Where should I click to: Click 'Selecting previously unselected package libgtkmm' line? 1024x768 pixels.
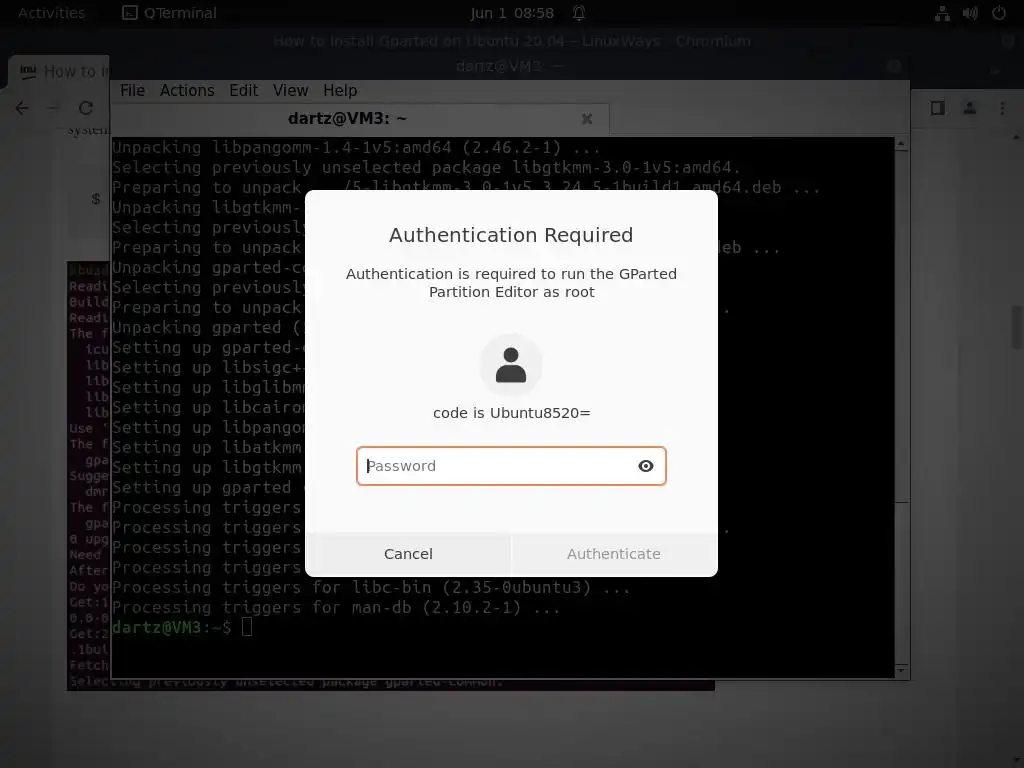[425, 168]
